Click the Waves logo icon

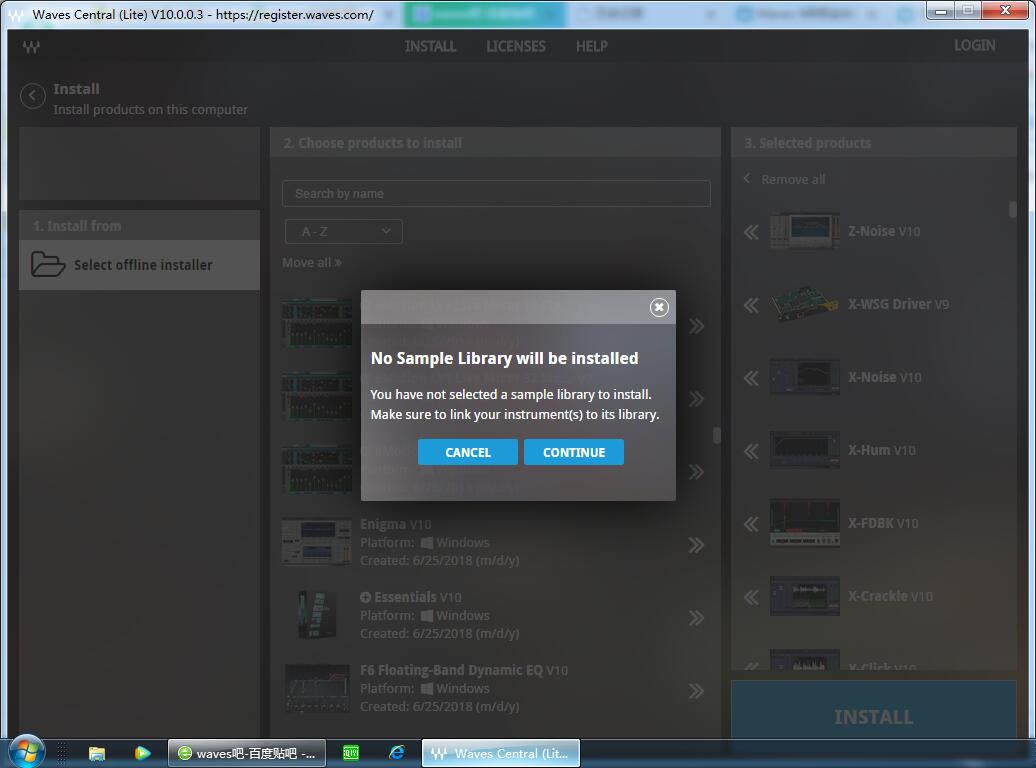click(x=31, y=47)
